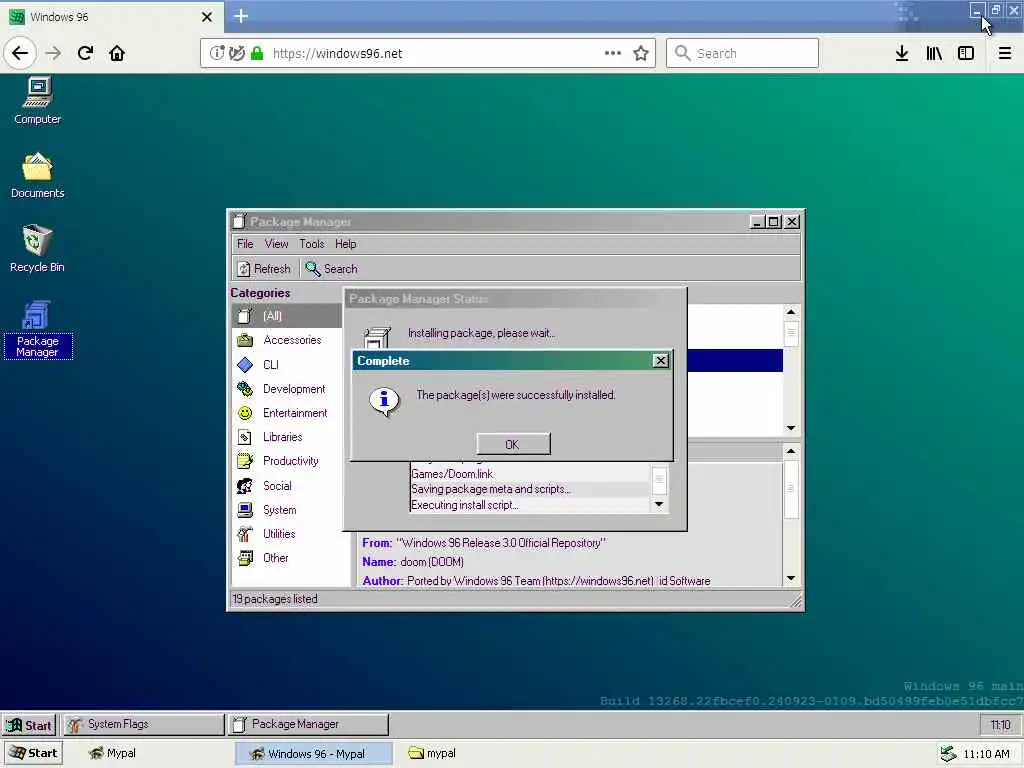Switch to Windows 96 - Mypal taskbar button
Viewport: 1024px width, 768px height.
[313, 754]
